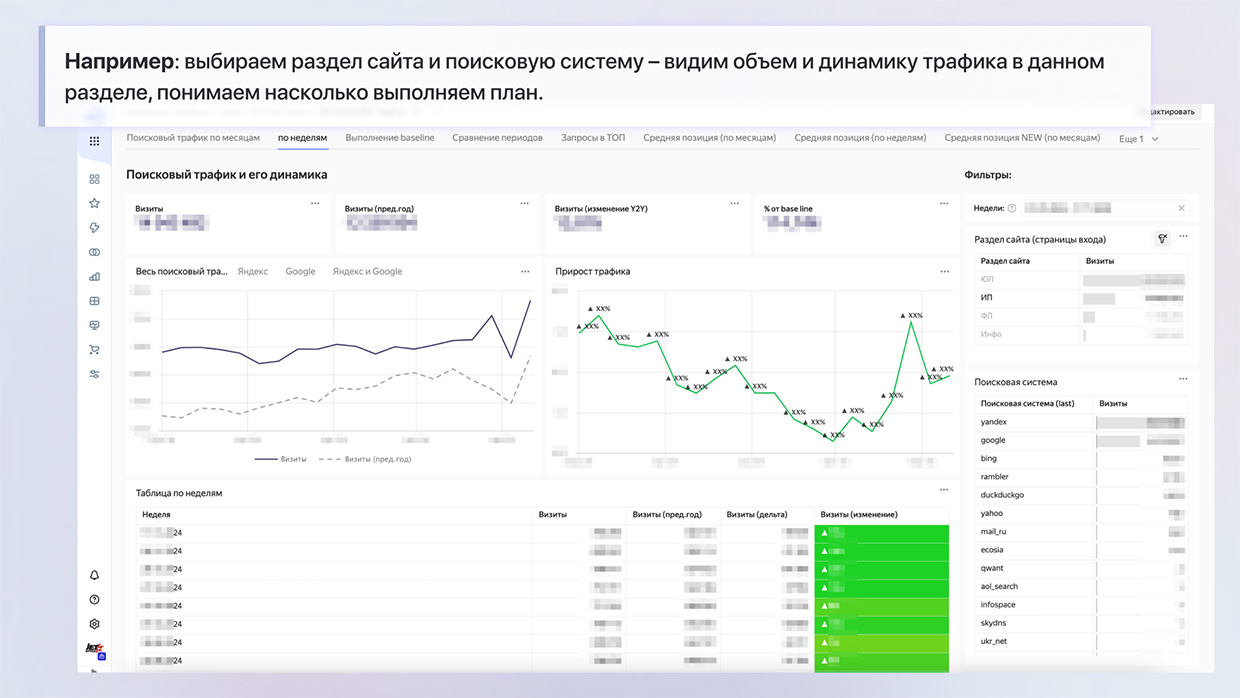Click the shopping cart icon in the sidebar
This screenshot has width=1240, height=698.
(x=95, y=350)
